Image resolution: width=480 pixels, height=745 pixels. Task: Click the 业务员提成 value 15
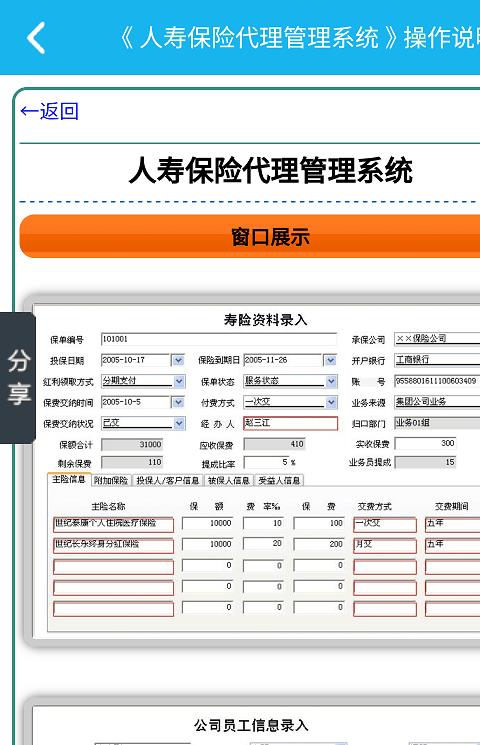point(425,462)
